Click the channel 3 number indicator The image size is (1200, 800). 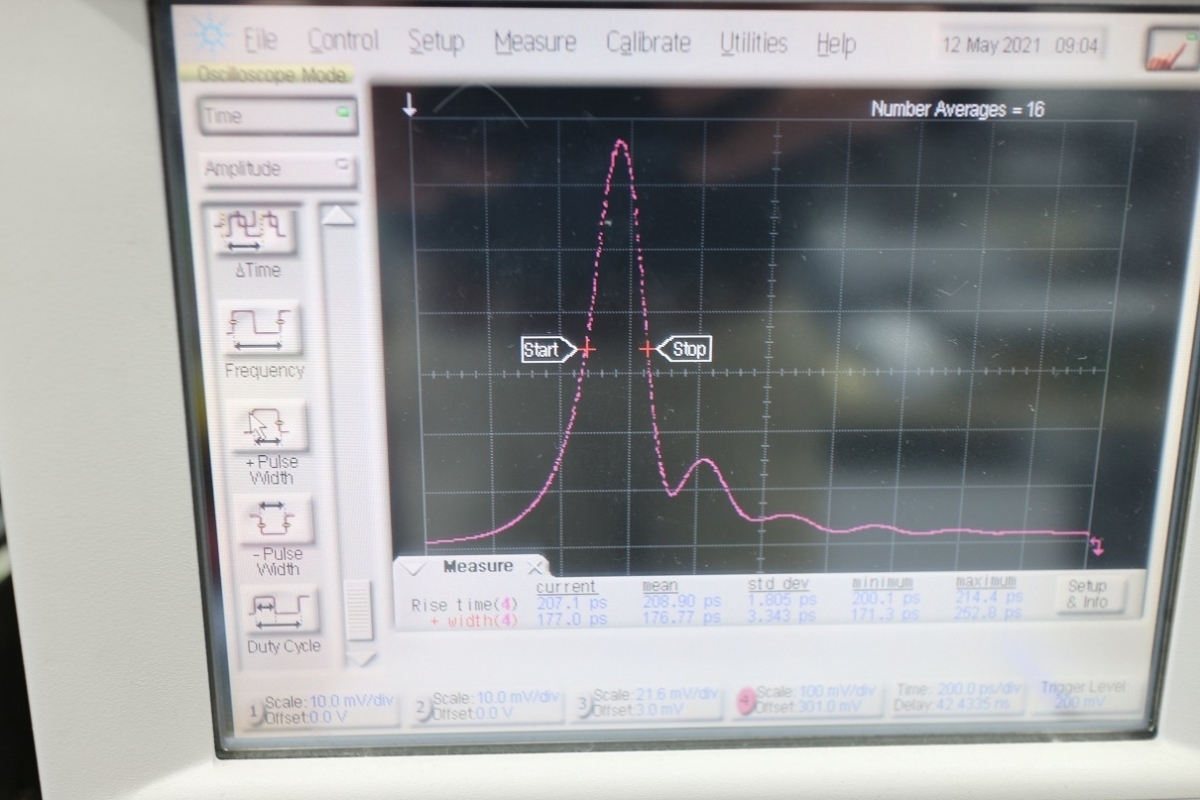point(585,704)
